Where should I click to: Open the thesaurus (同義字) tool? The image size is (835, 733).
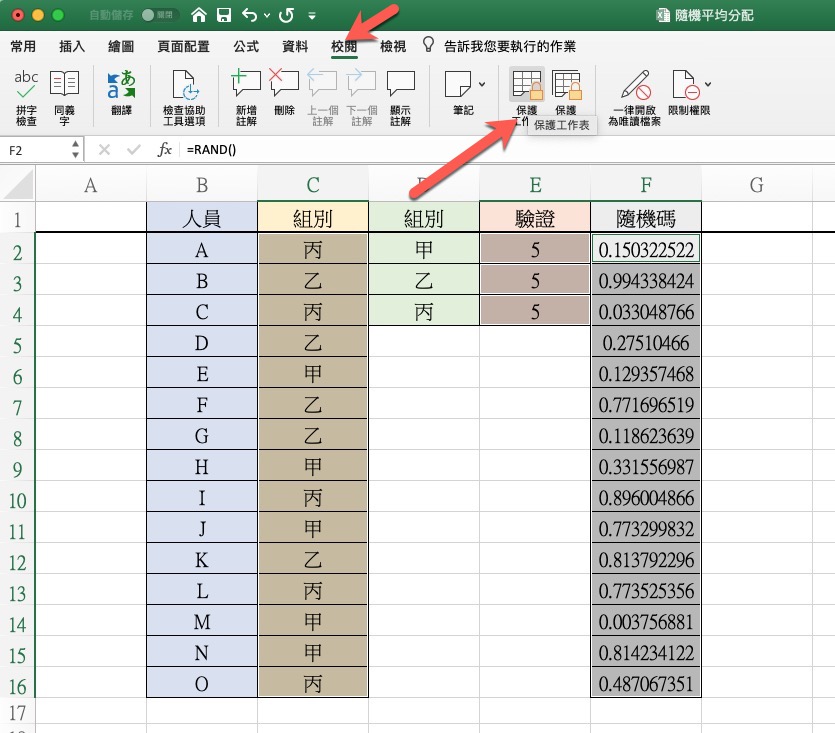pyautogui.click(x=65, y=97)
